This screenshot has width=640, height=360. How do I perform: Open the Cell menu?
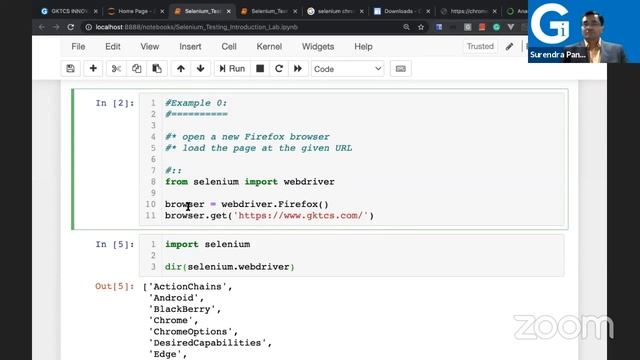tap(229, 47)
